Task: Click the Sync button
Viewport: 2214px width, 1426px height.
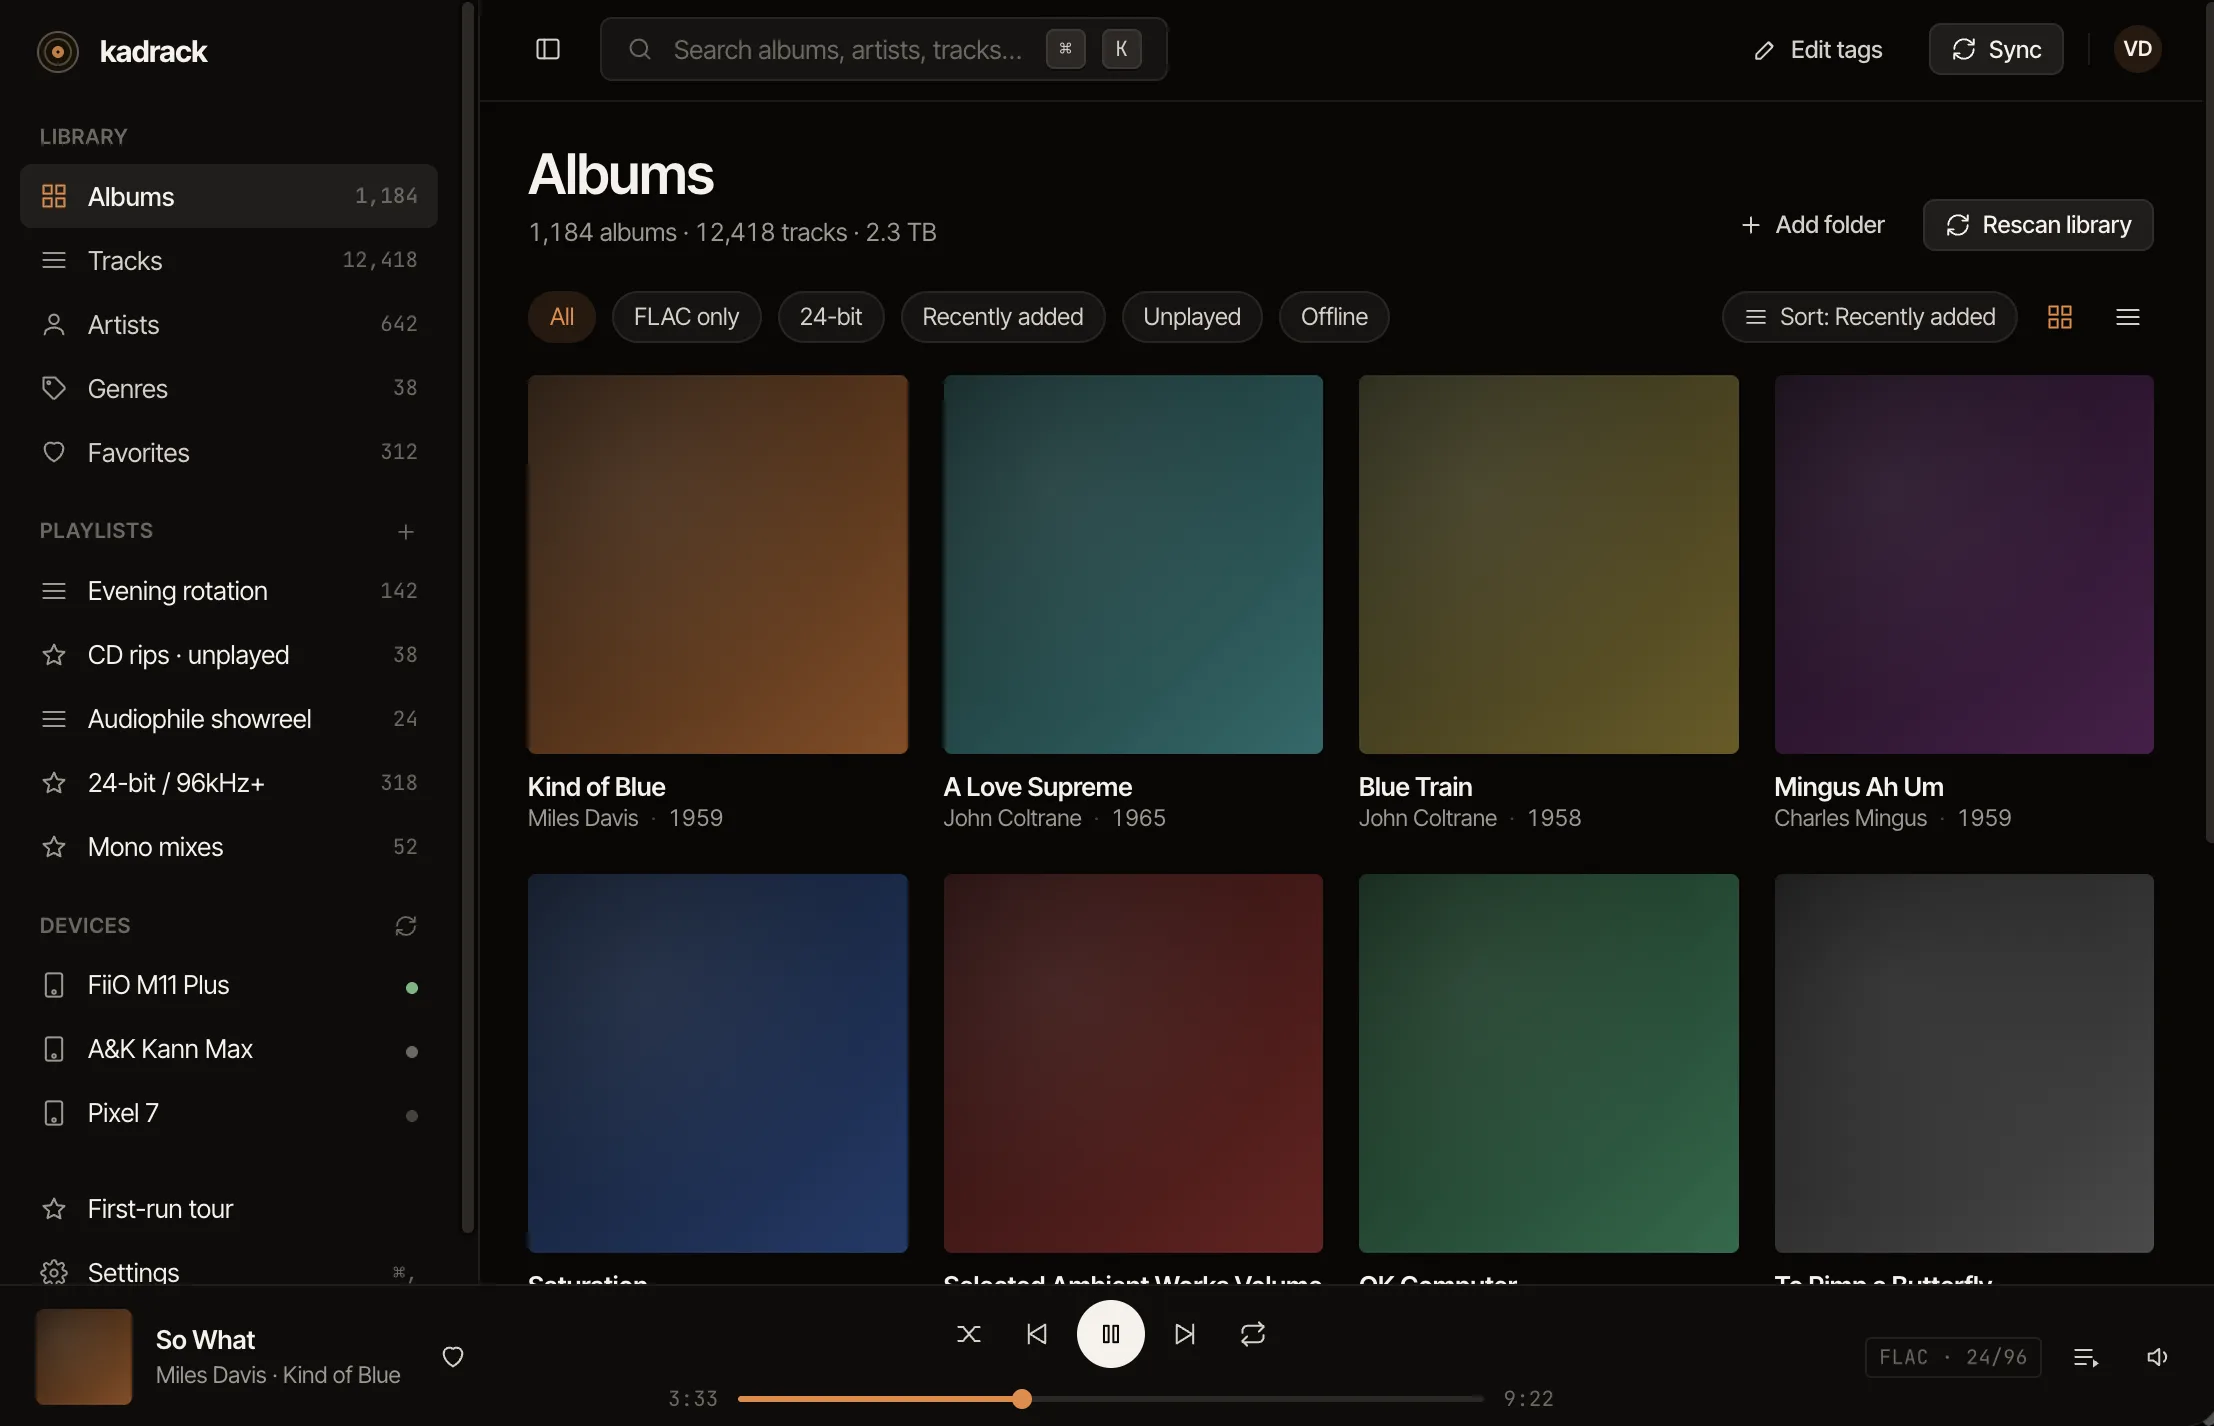Action: click(1996, 49)
